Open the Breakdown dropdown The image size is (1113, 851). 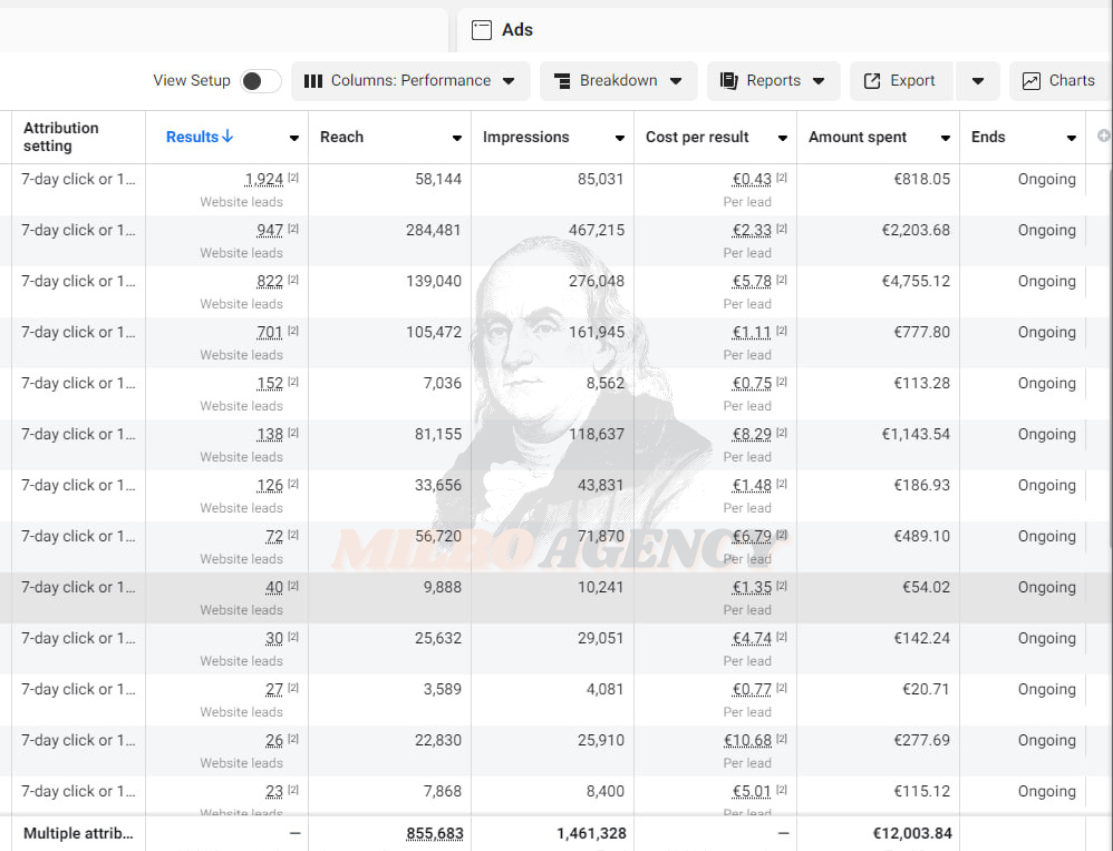point(618,81)
